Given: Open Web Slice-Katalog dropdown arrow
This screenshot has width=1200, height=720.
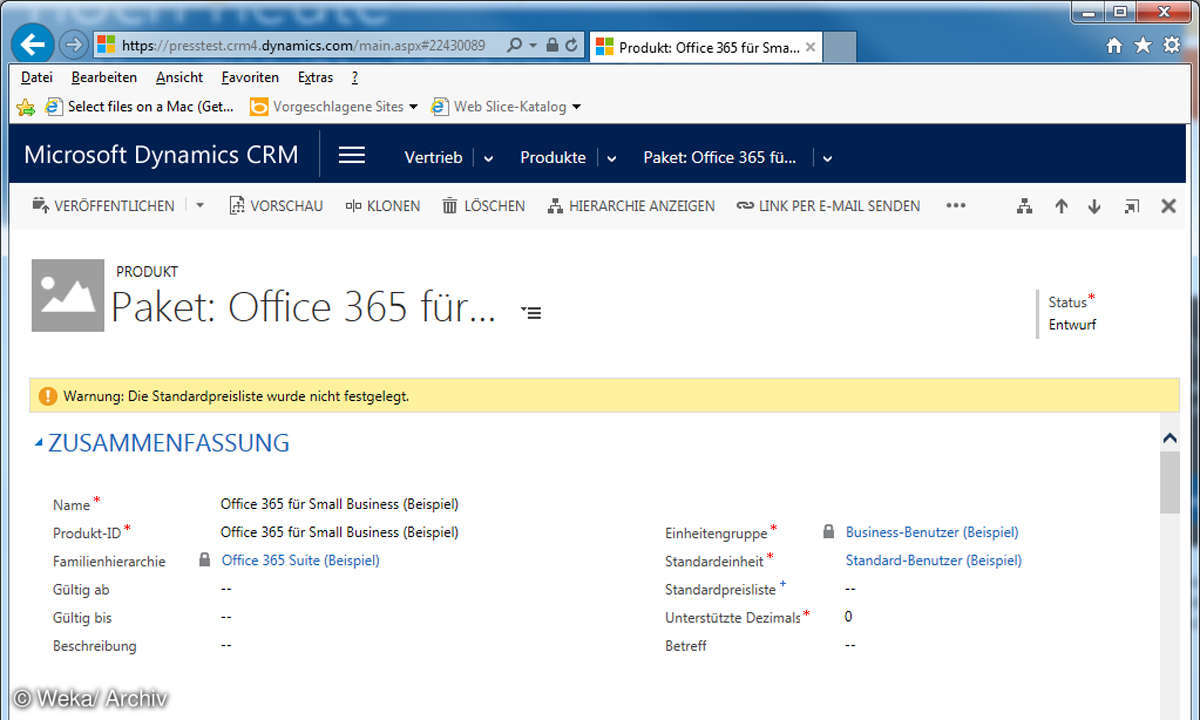Looking at the screenshot, I should pos(576,107).
